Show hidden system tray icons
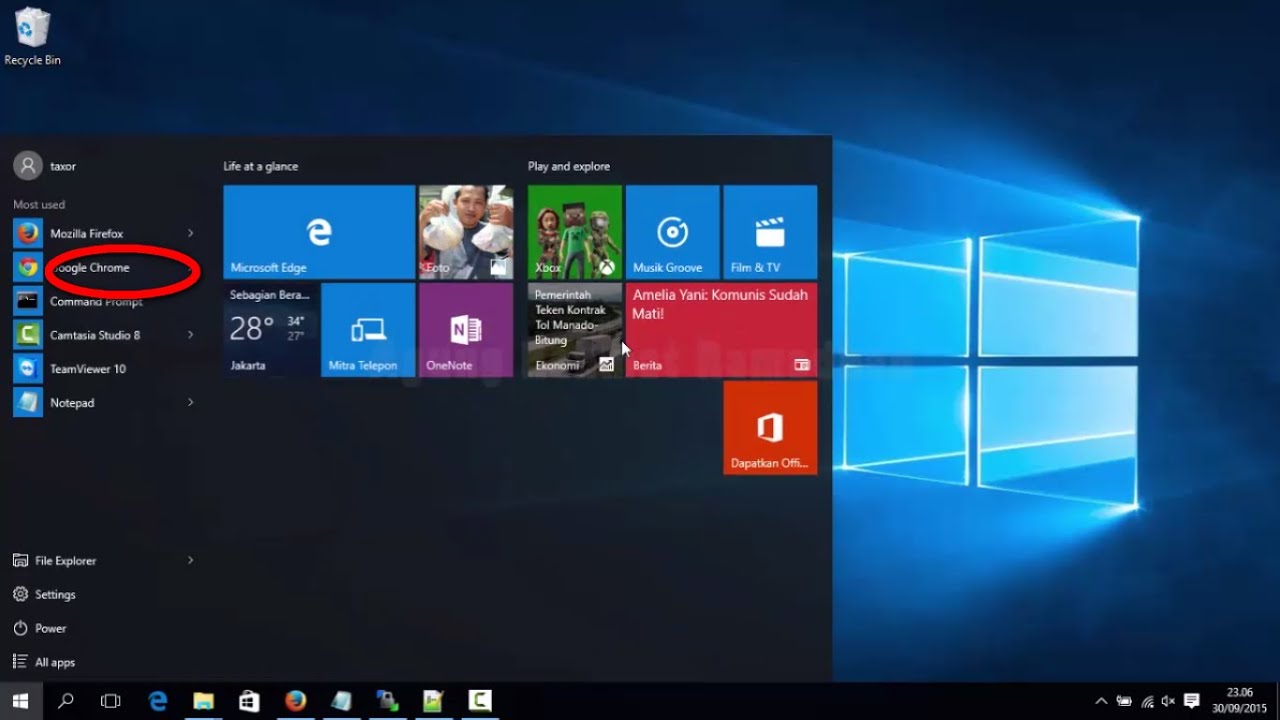1280x720 pixels. point(1101,701)
